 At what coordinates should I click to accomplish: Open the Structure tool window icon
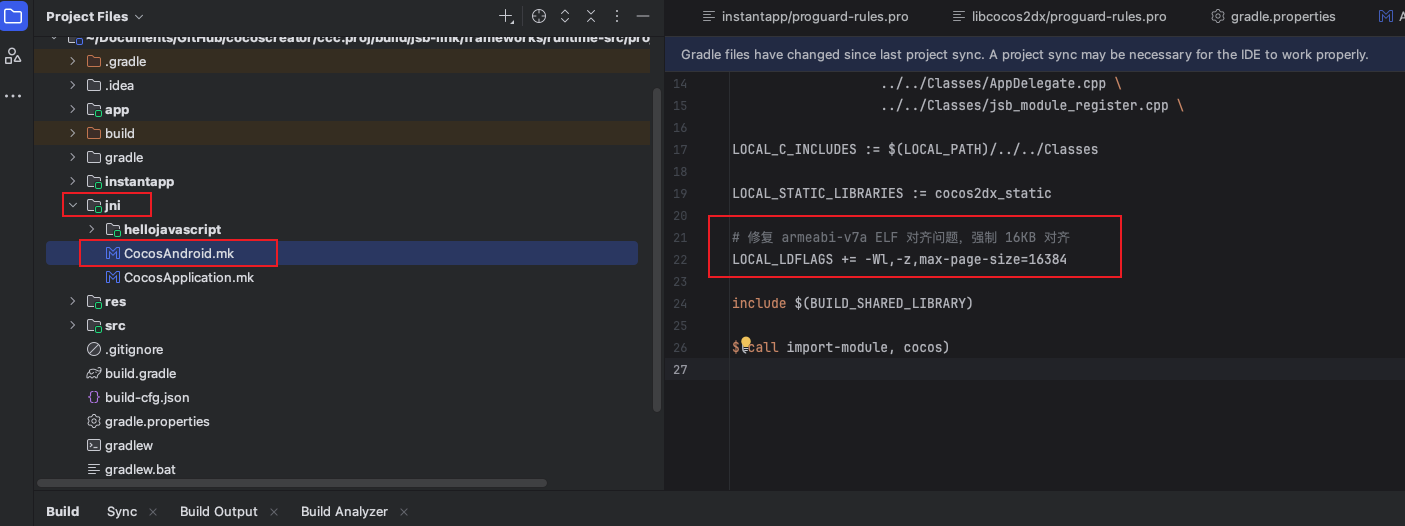click(x=14, y=56)
